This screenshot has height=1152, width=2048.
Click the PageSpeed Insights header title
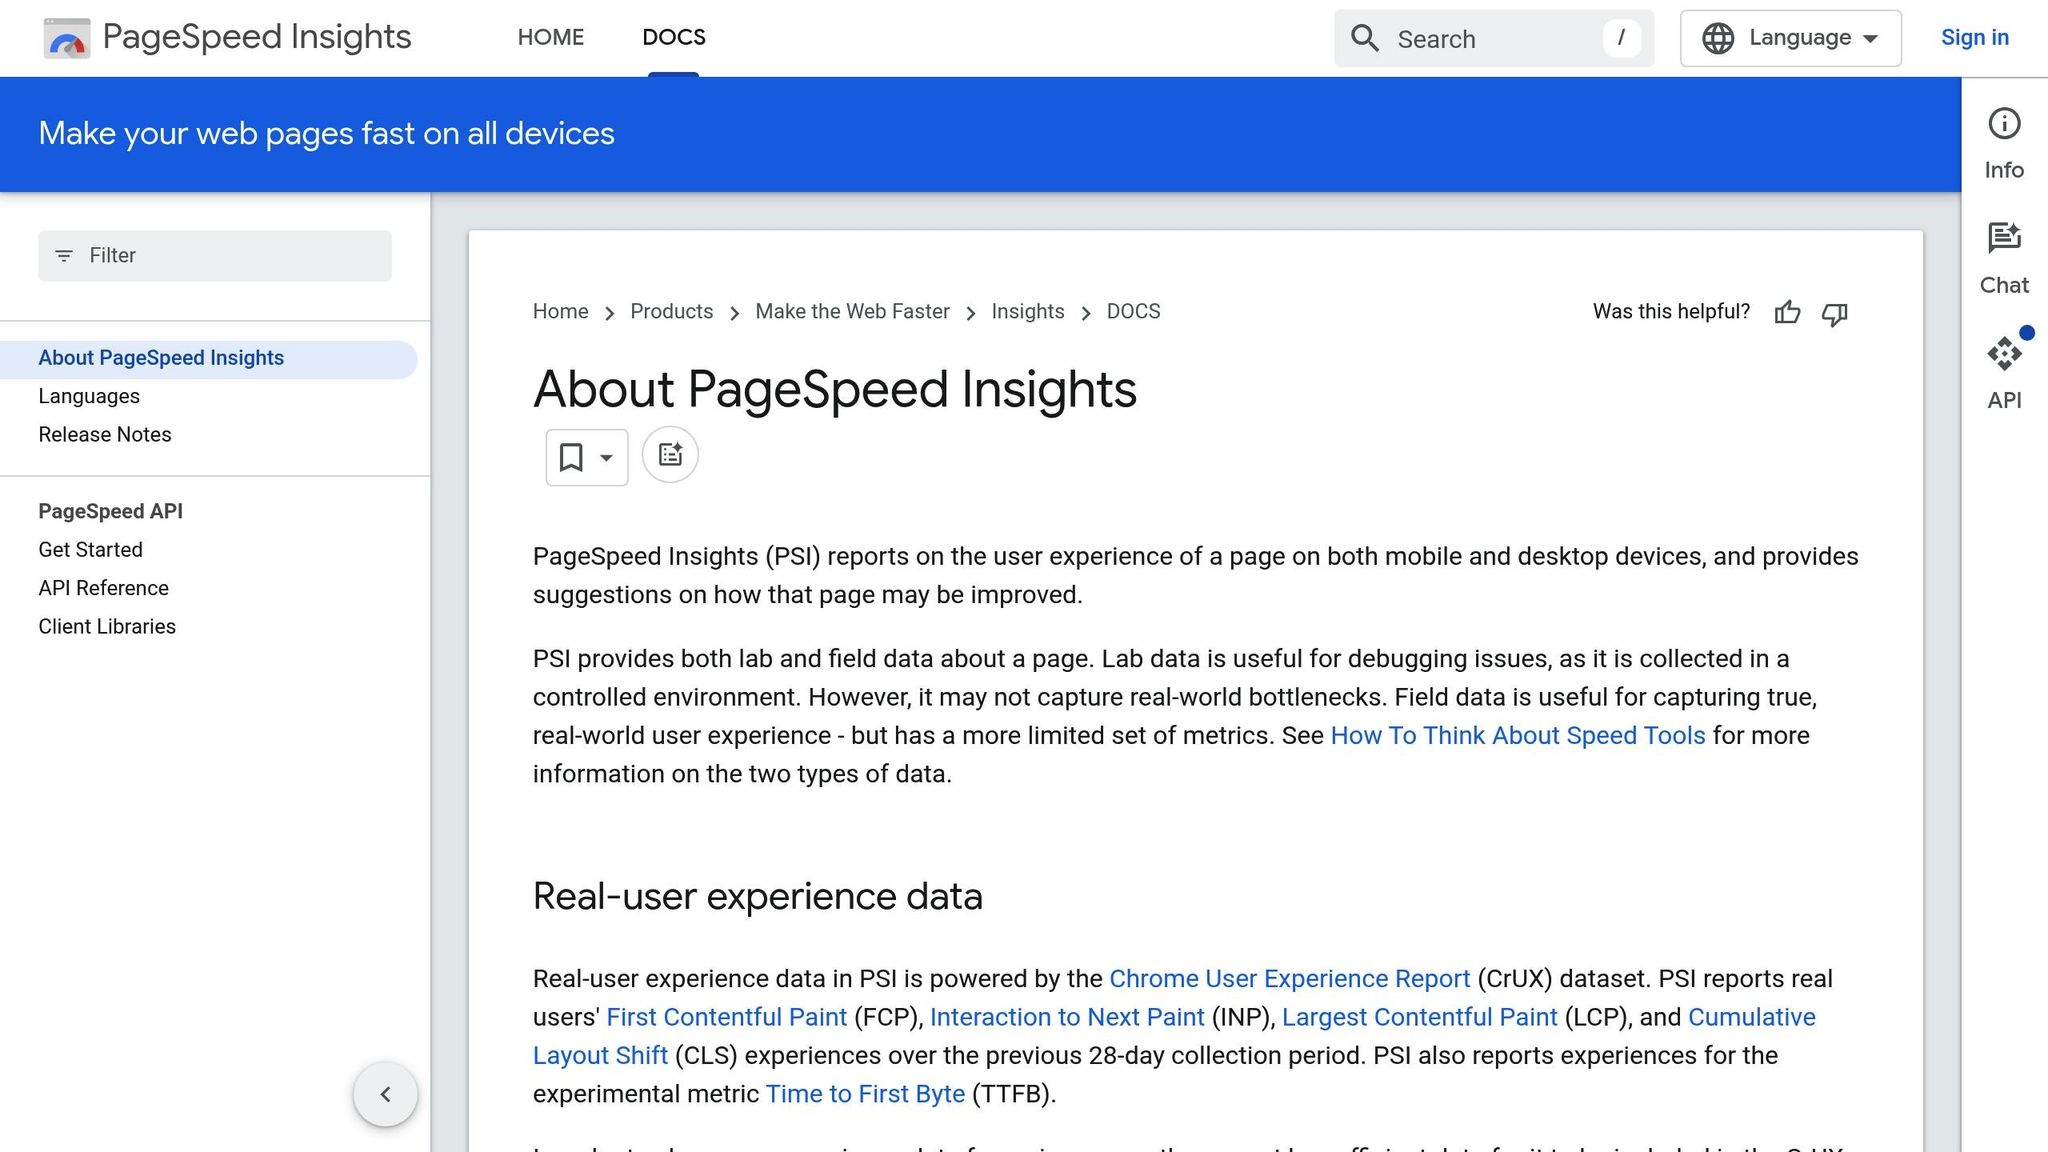click(257, 37)
